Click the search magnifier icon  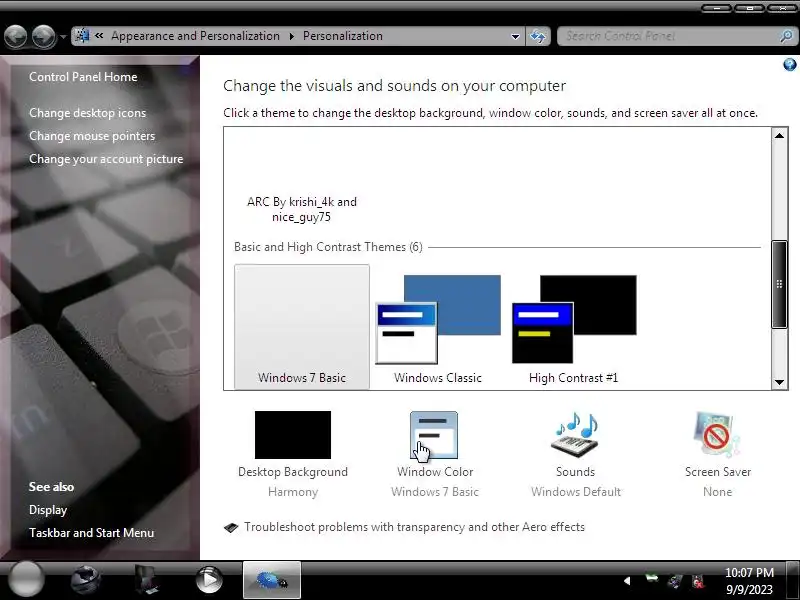point(786,36)
